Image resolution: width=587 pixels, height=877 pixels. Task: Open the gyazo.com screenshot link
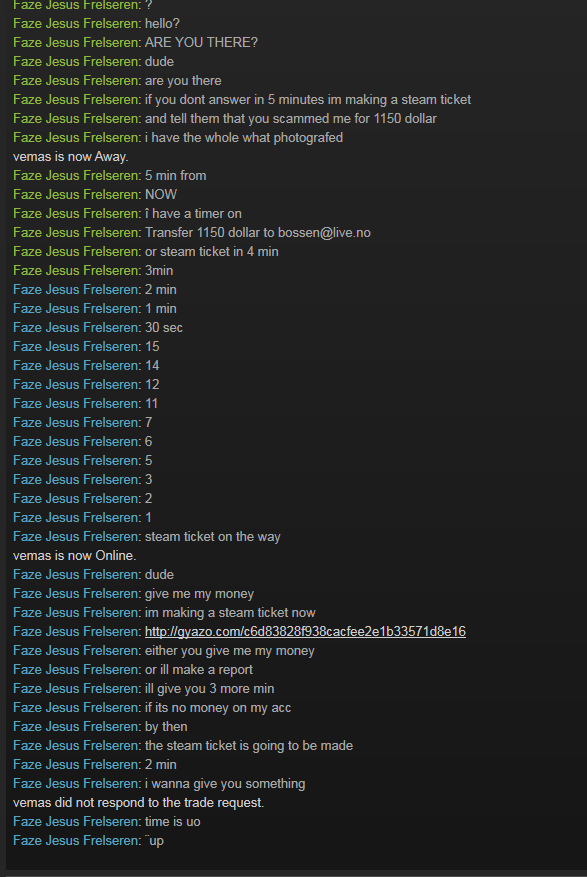tap(305, 631)
